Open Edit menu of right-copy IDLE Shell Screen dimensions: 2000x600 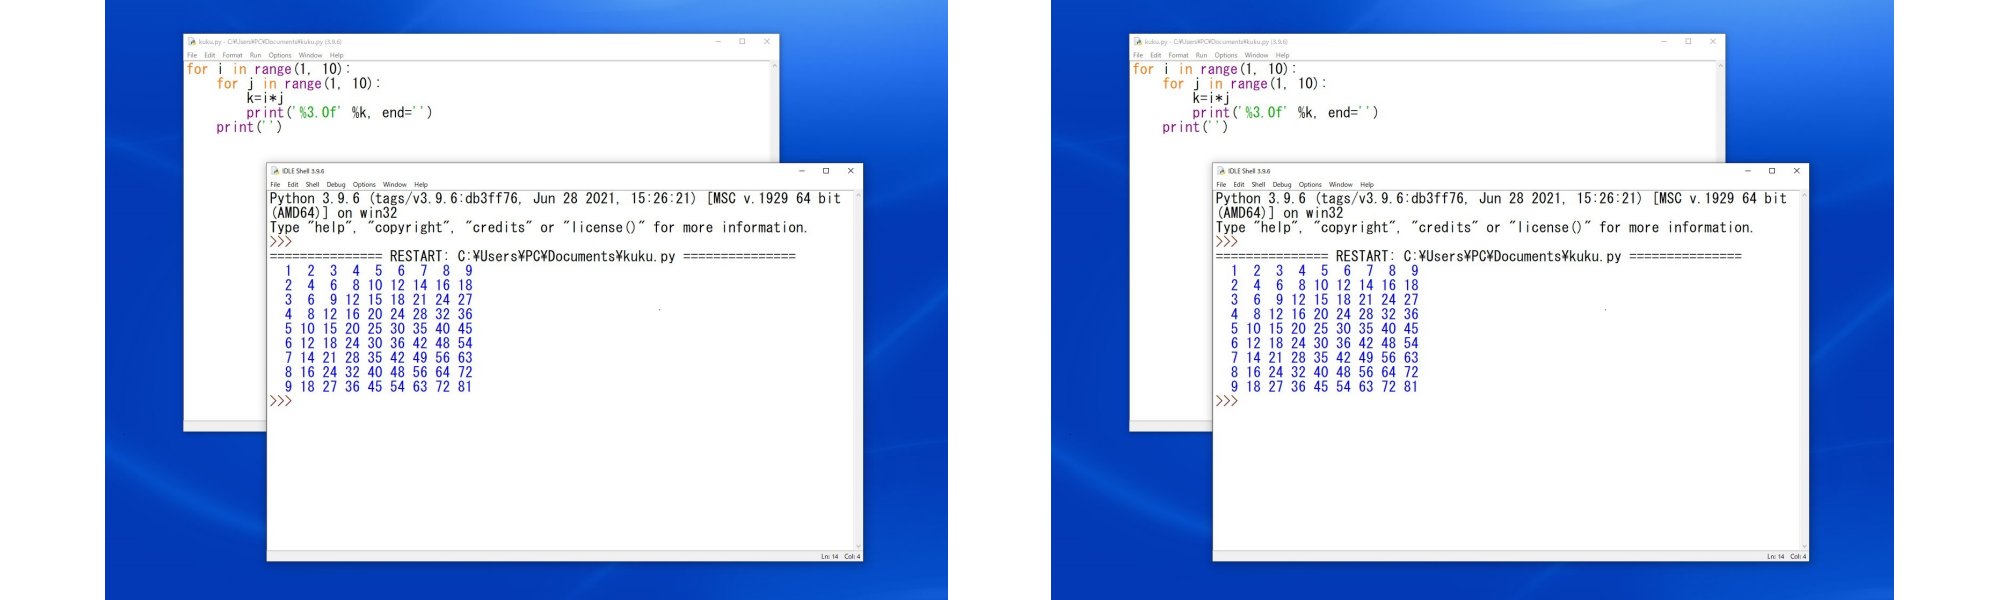point(1239,184)
